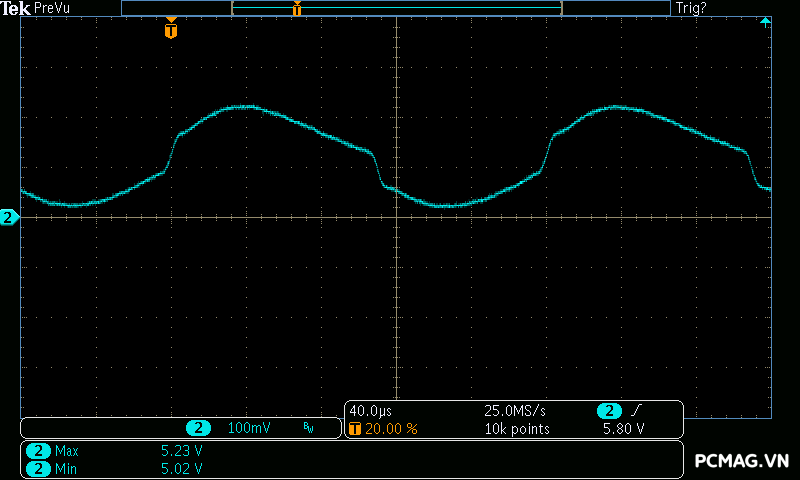The image size is (800, 480).
Task: Click the channel 2 badge next to Max
Action: 38,451
